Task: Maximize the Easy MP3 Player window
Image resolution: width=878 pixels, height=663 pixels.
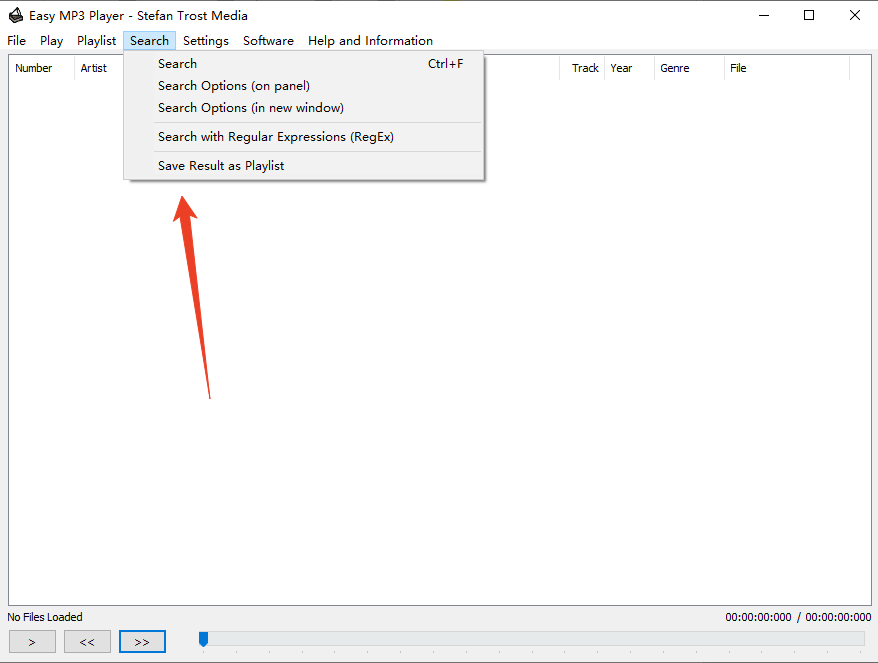Action: (x=809, y=15)
